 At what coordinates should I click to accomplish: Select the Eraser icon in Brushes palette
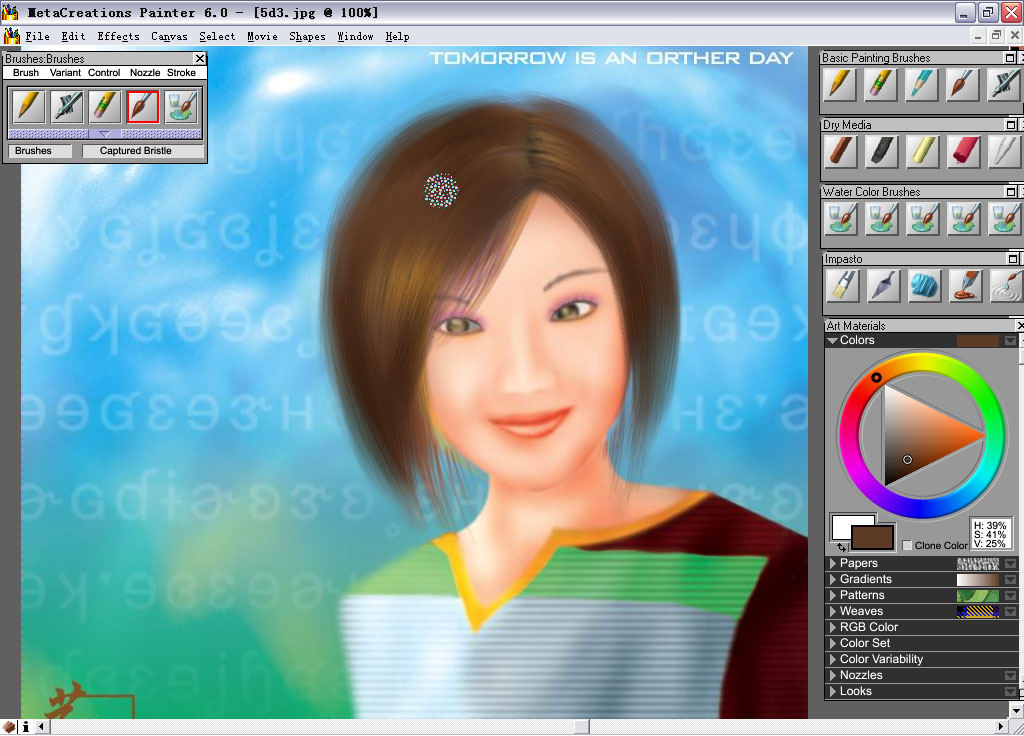pos(104,107)
